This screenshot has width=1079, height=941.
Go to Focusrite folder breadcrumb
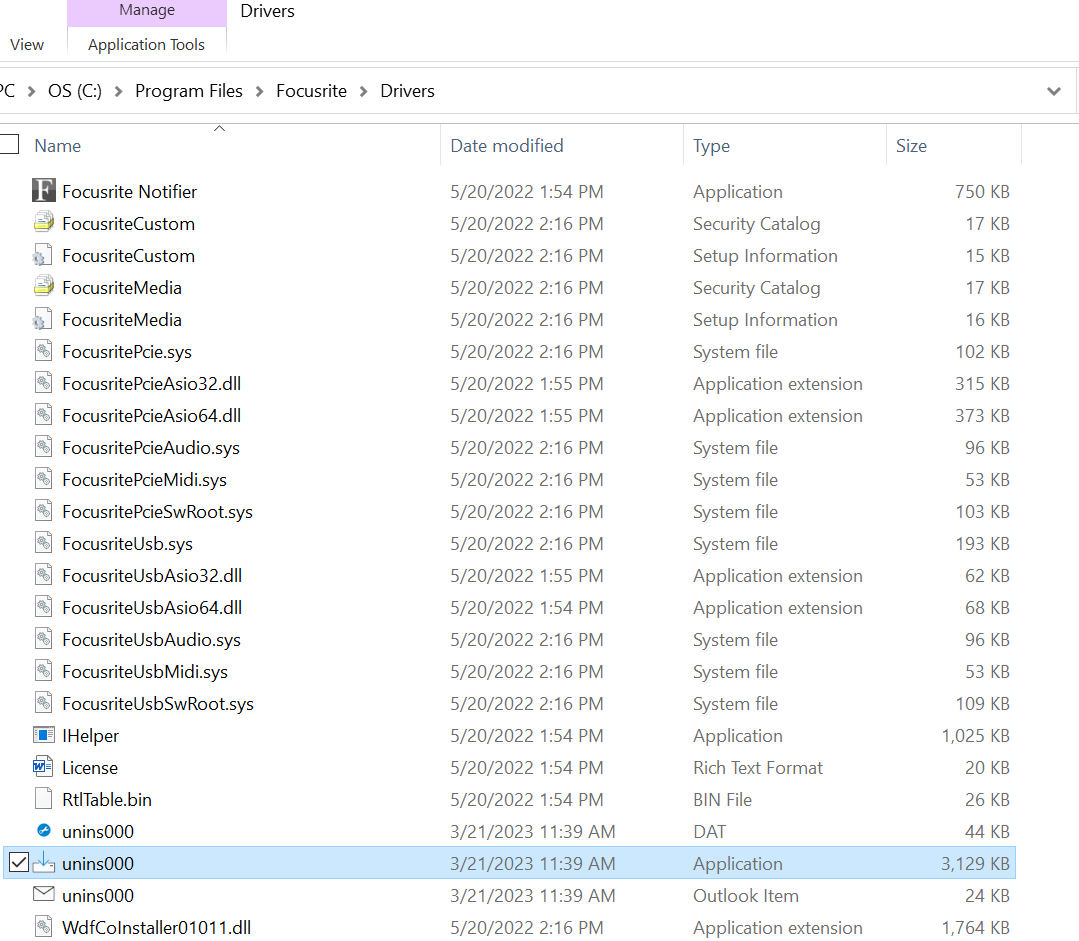[x=311, y=91]
